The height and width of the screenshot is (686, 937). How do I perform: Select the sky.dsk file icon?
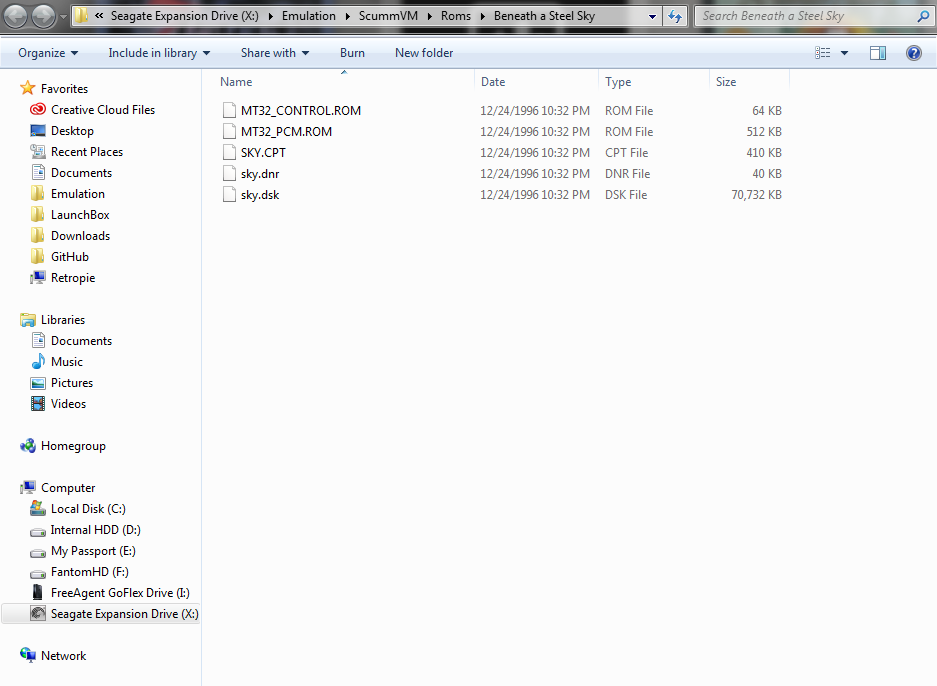229,194
